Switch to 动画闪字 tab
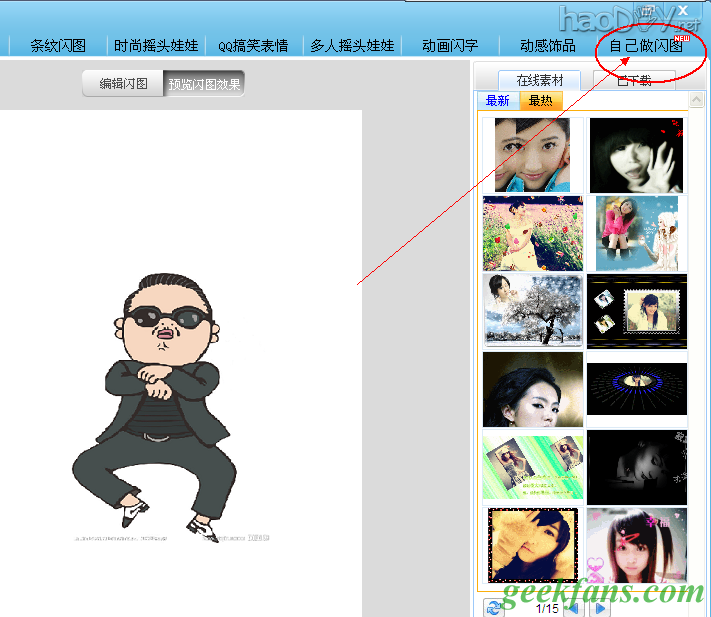This screenshot has width=711, height=617. [449, 45]
